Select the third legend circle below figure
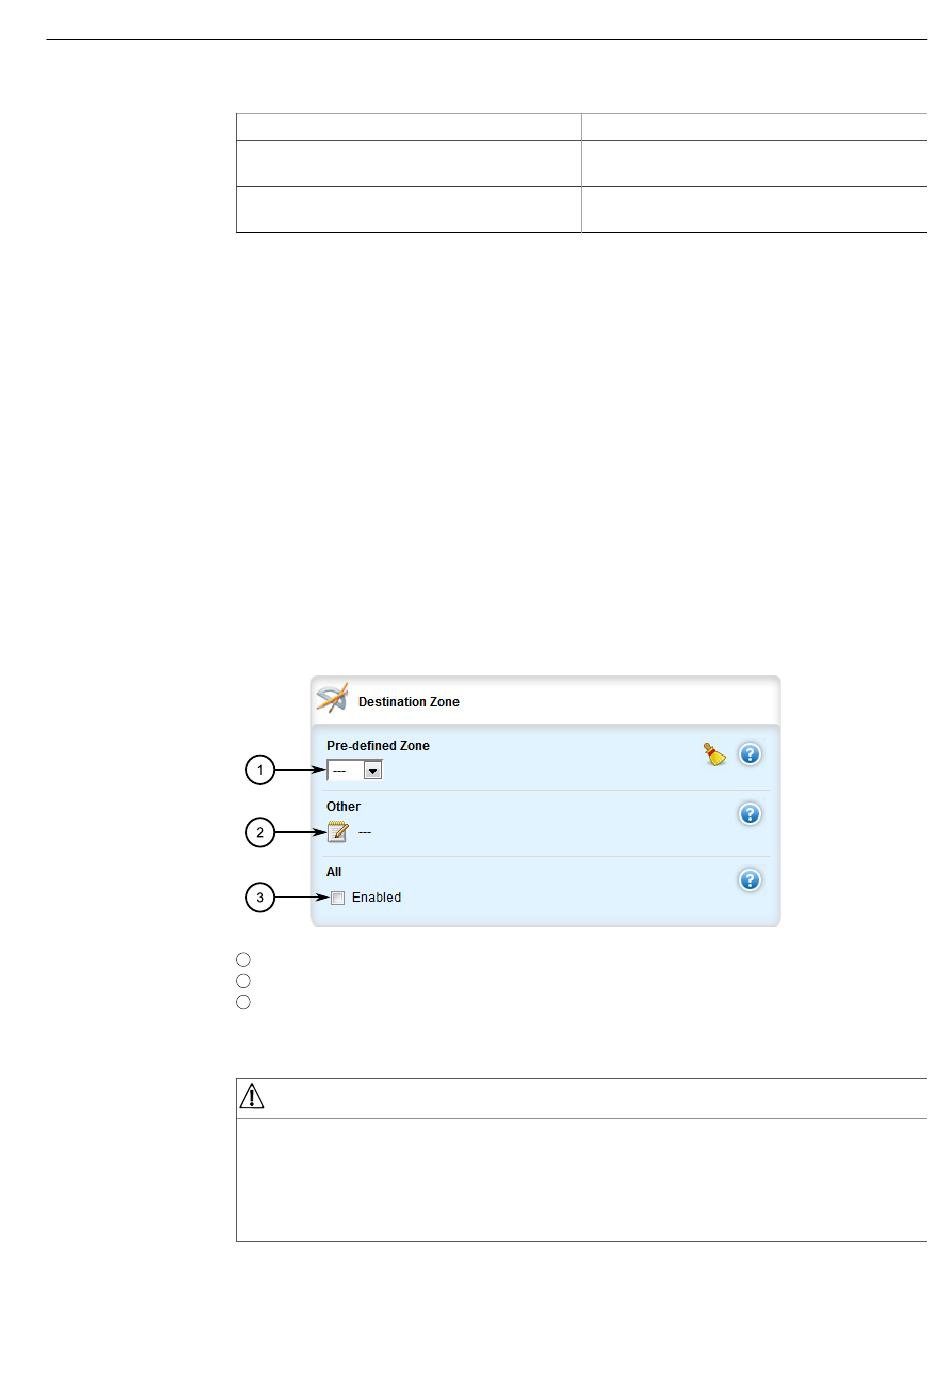The image size is (950, 1387). [x=243, y=1002]
